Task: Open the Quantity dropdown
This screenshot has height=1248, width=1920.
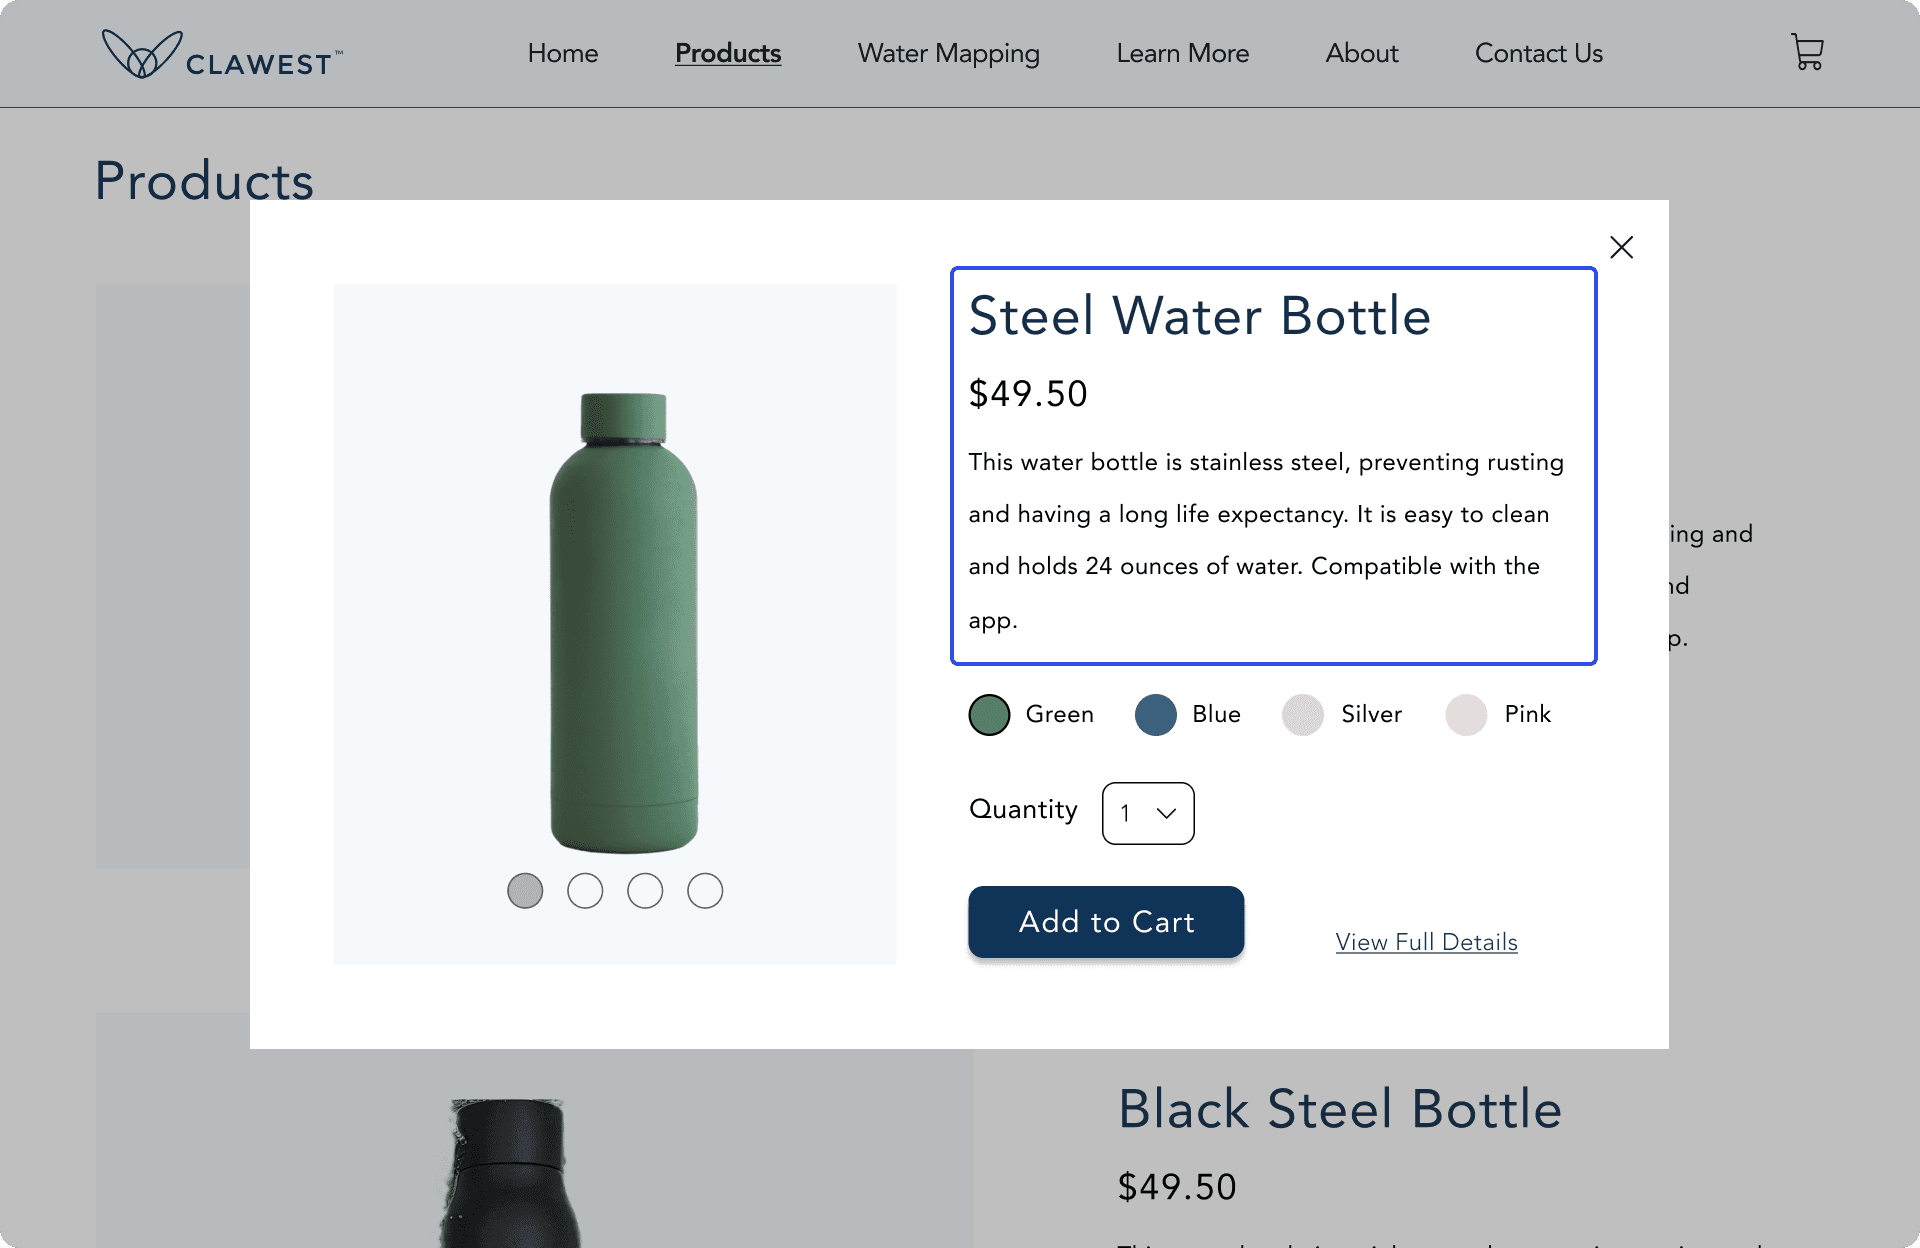Action: coord(1148,813)
